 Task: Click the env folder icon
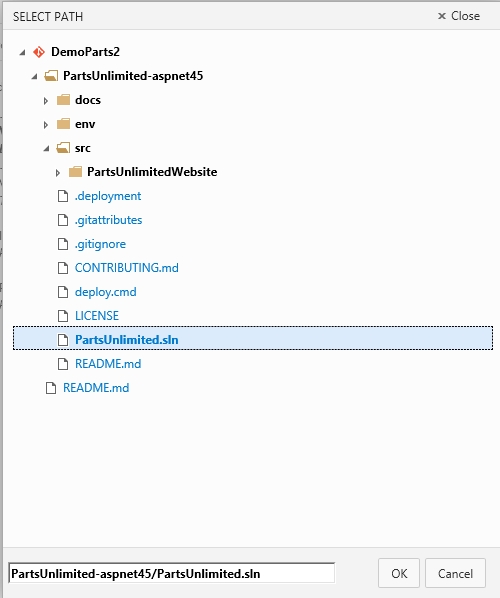click(63, 124)
